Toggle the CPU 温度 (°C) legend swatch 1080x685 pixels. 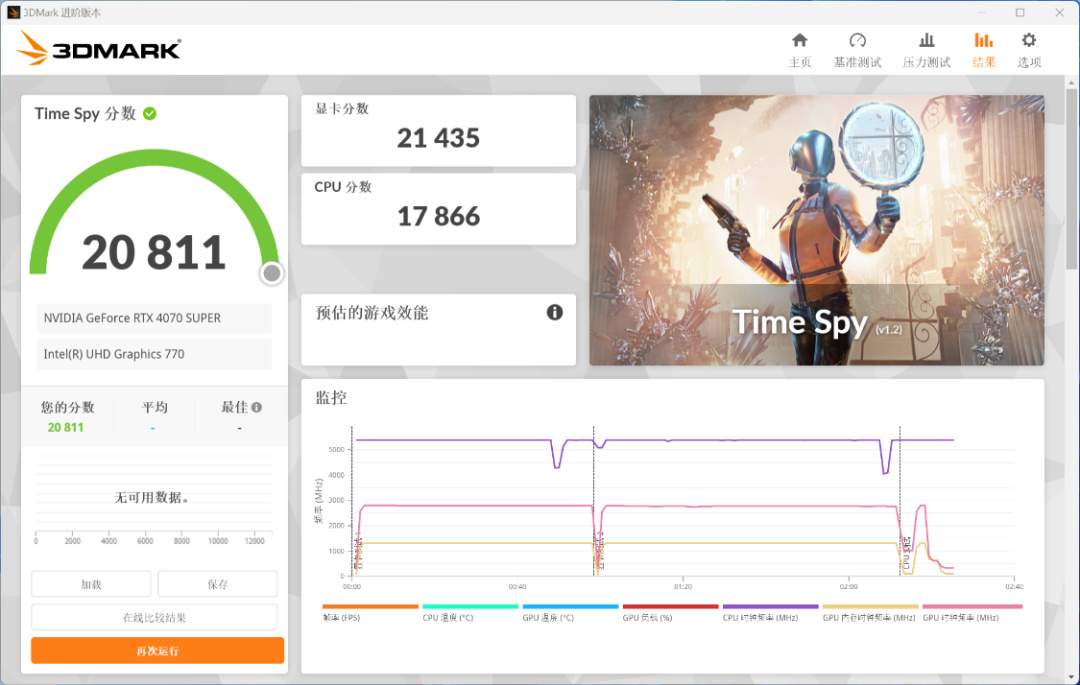[x=470, y=607]
